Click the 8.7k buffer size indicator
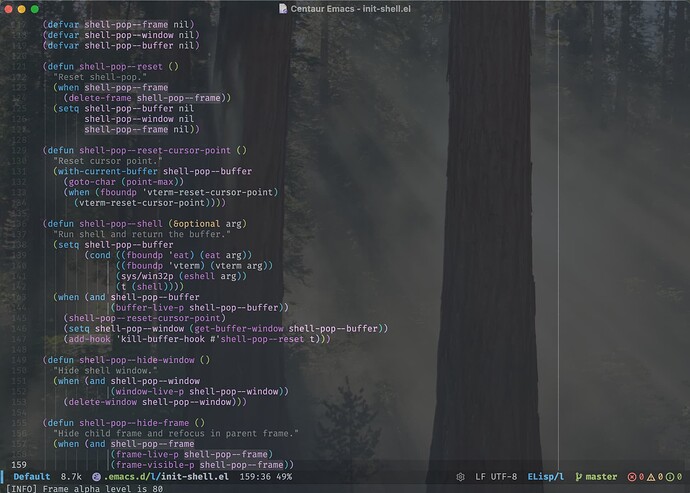Image resolution: width=690 pixels, height=493 pixels. coord(71,477)
